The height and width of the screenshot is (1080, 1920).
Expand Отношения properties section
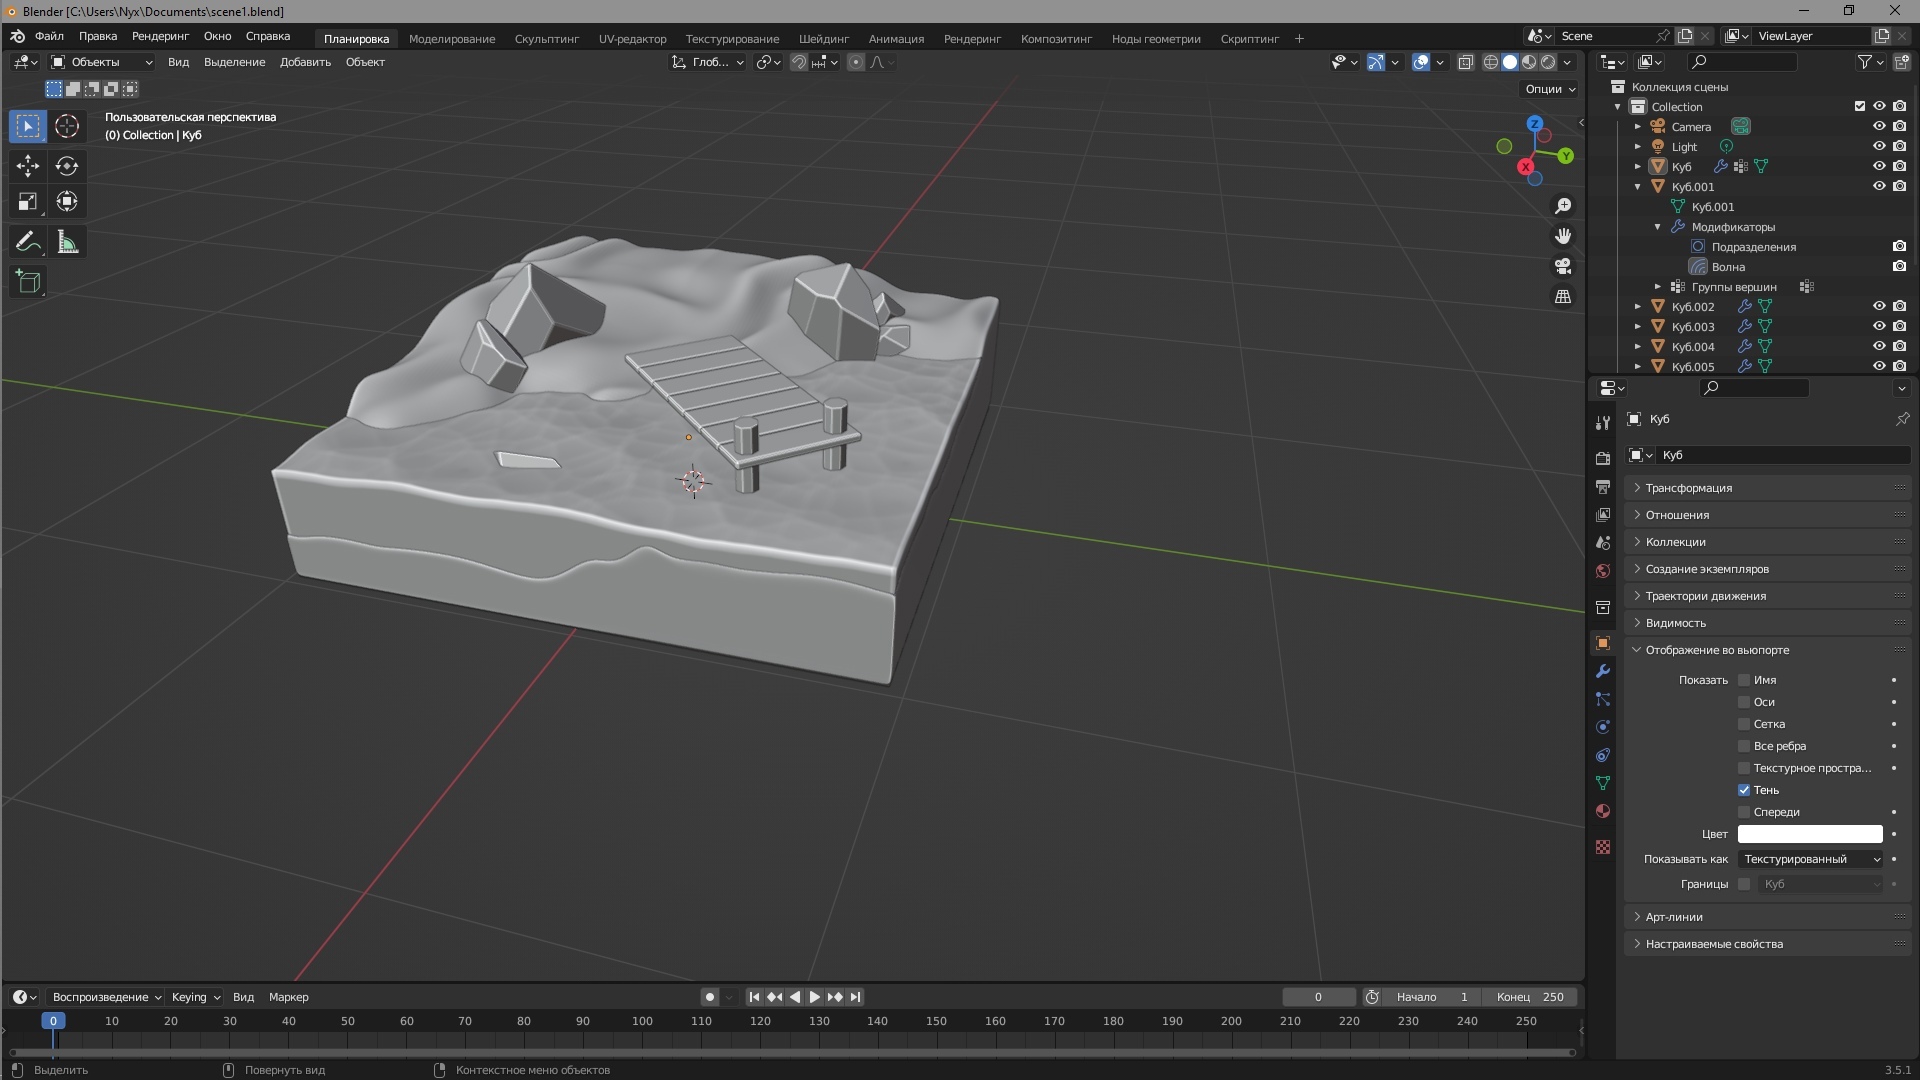click(x=1676, y=514)
